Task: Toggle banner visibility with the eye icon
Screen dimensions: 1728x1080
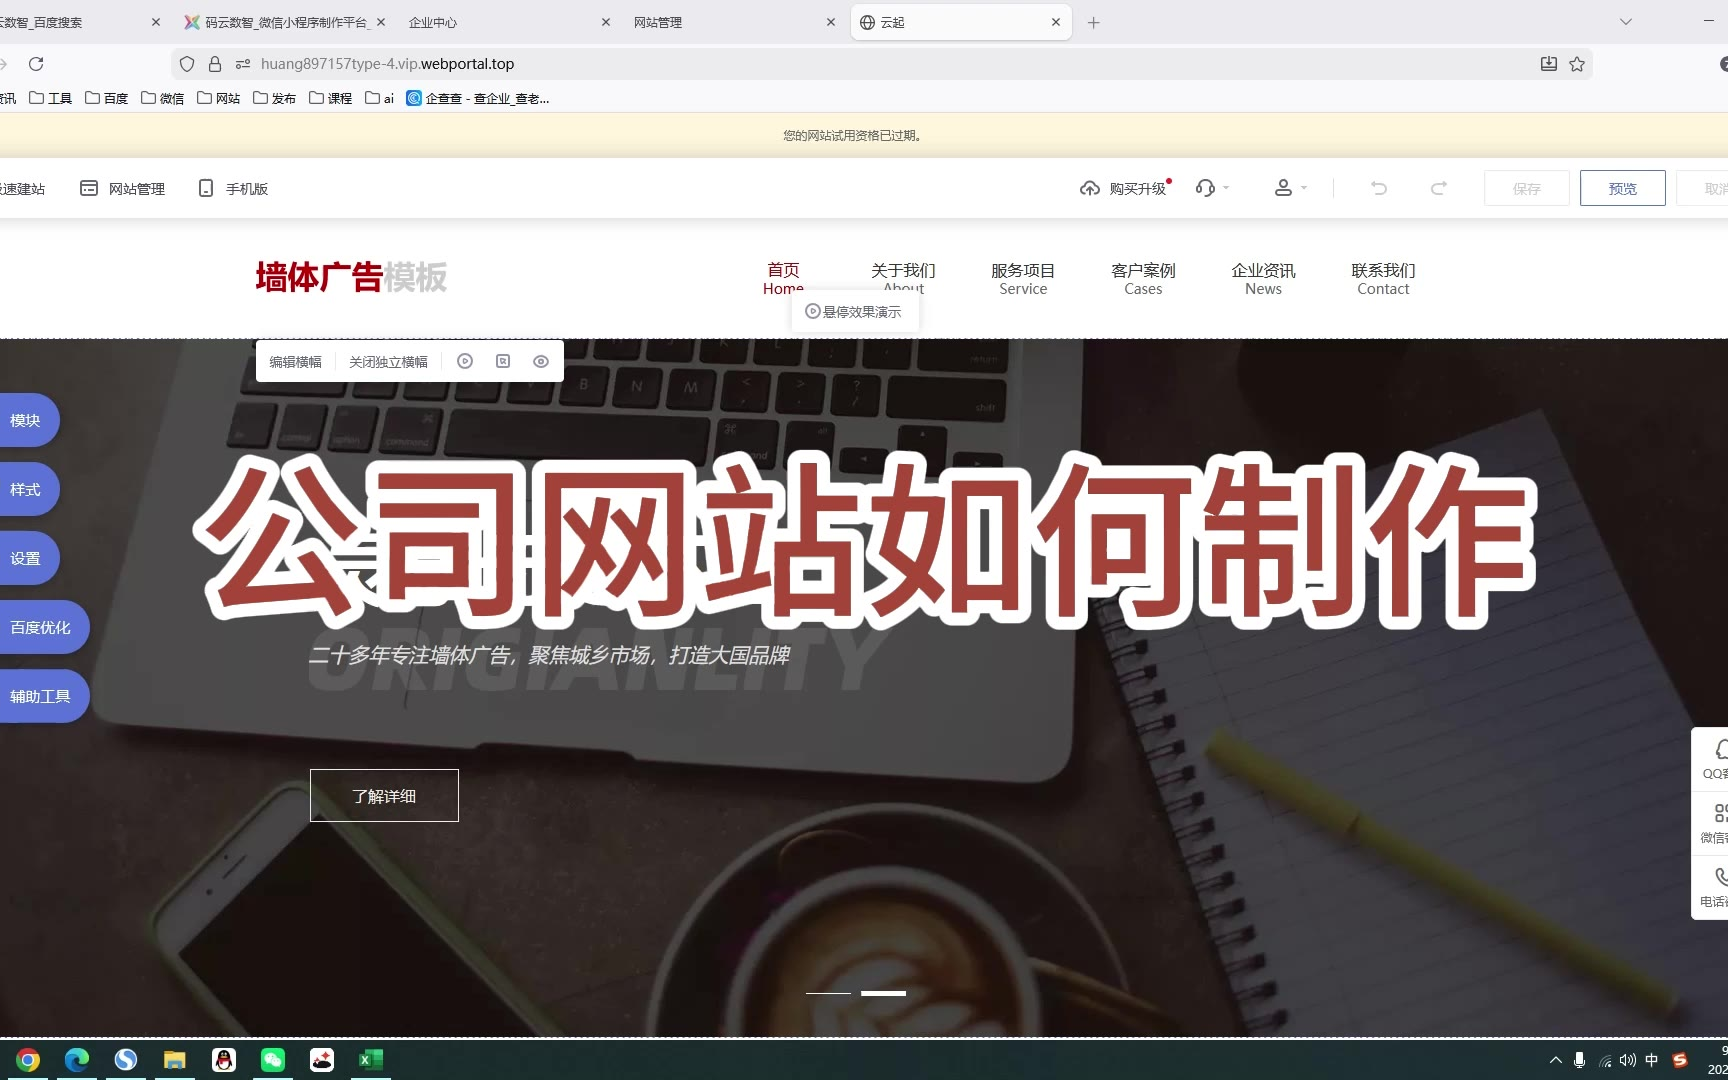Action: point(541,361)
